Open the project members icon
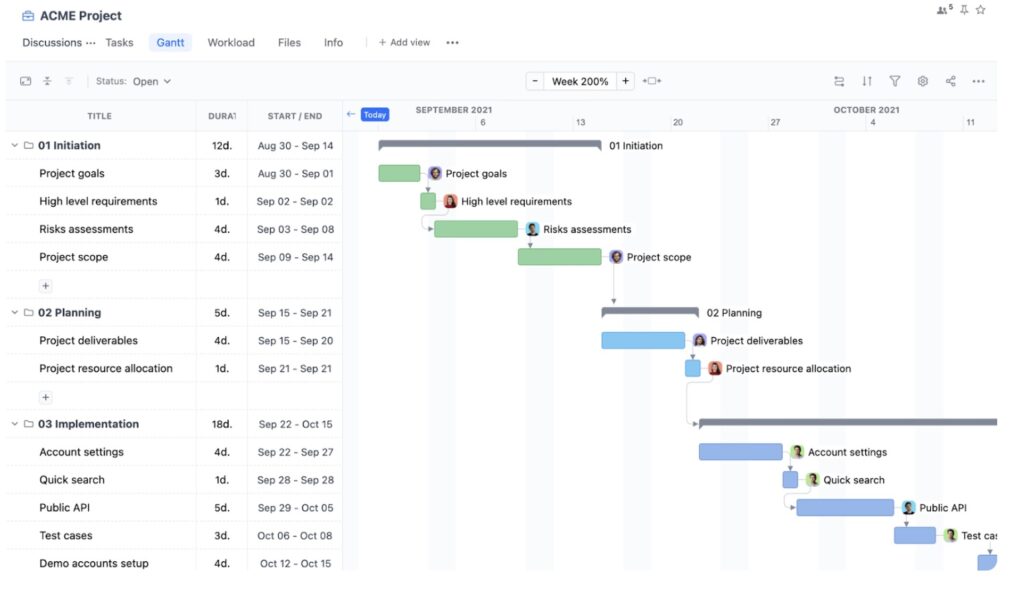Screen dimensions: 1024x596 pos(944,10)
